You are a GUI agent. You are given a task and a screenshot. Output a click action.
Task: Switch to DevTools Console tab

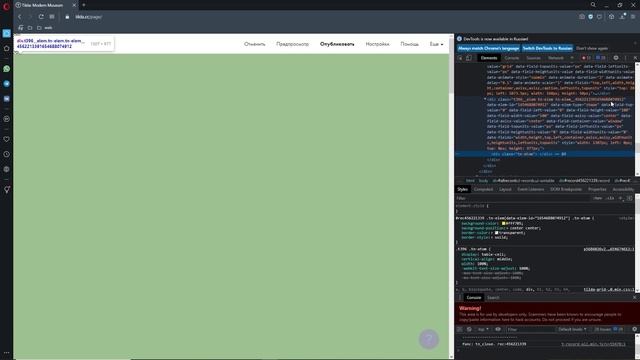(511, 58)
